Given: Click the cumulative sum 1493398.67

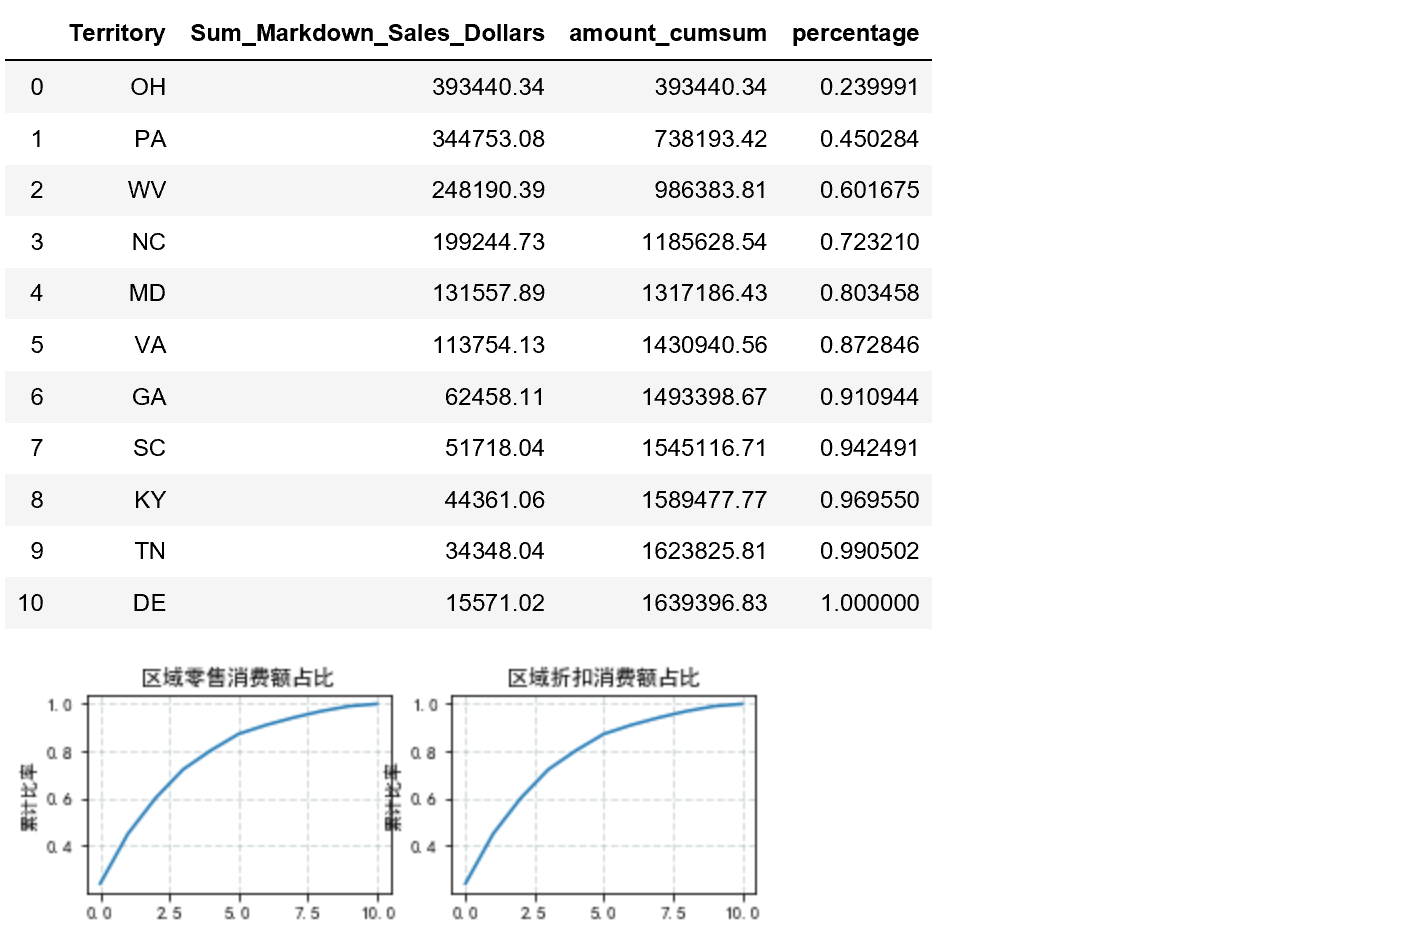Looking at the screenshot, I should [704, 397].
